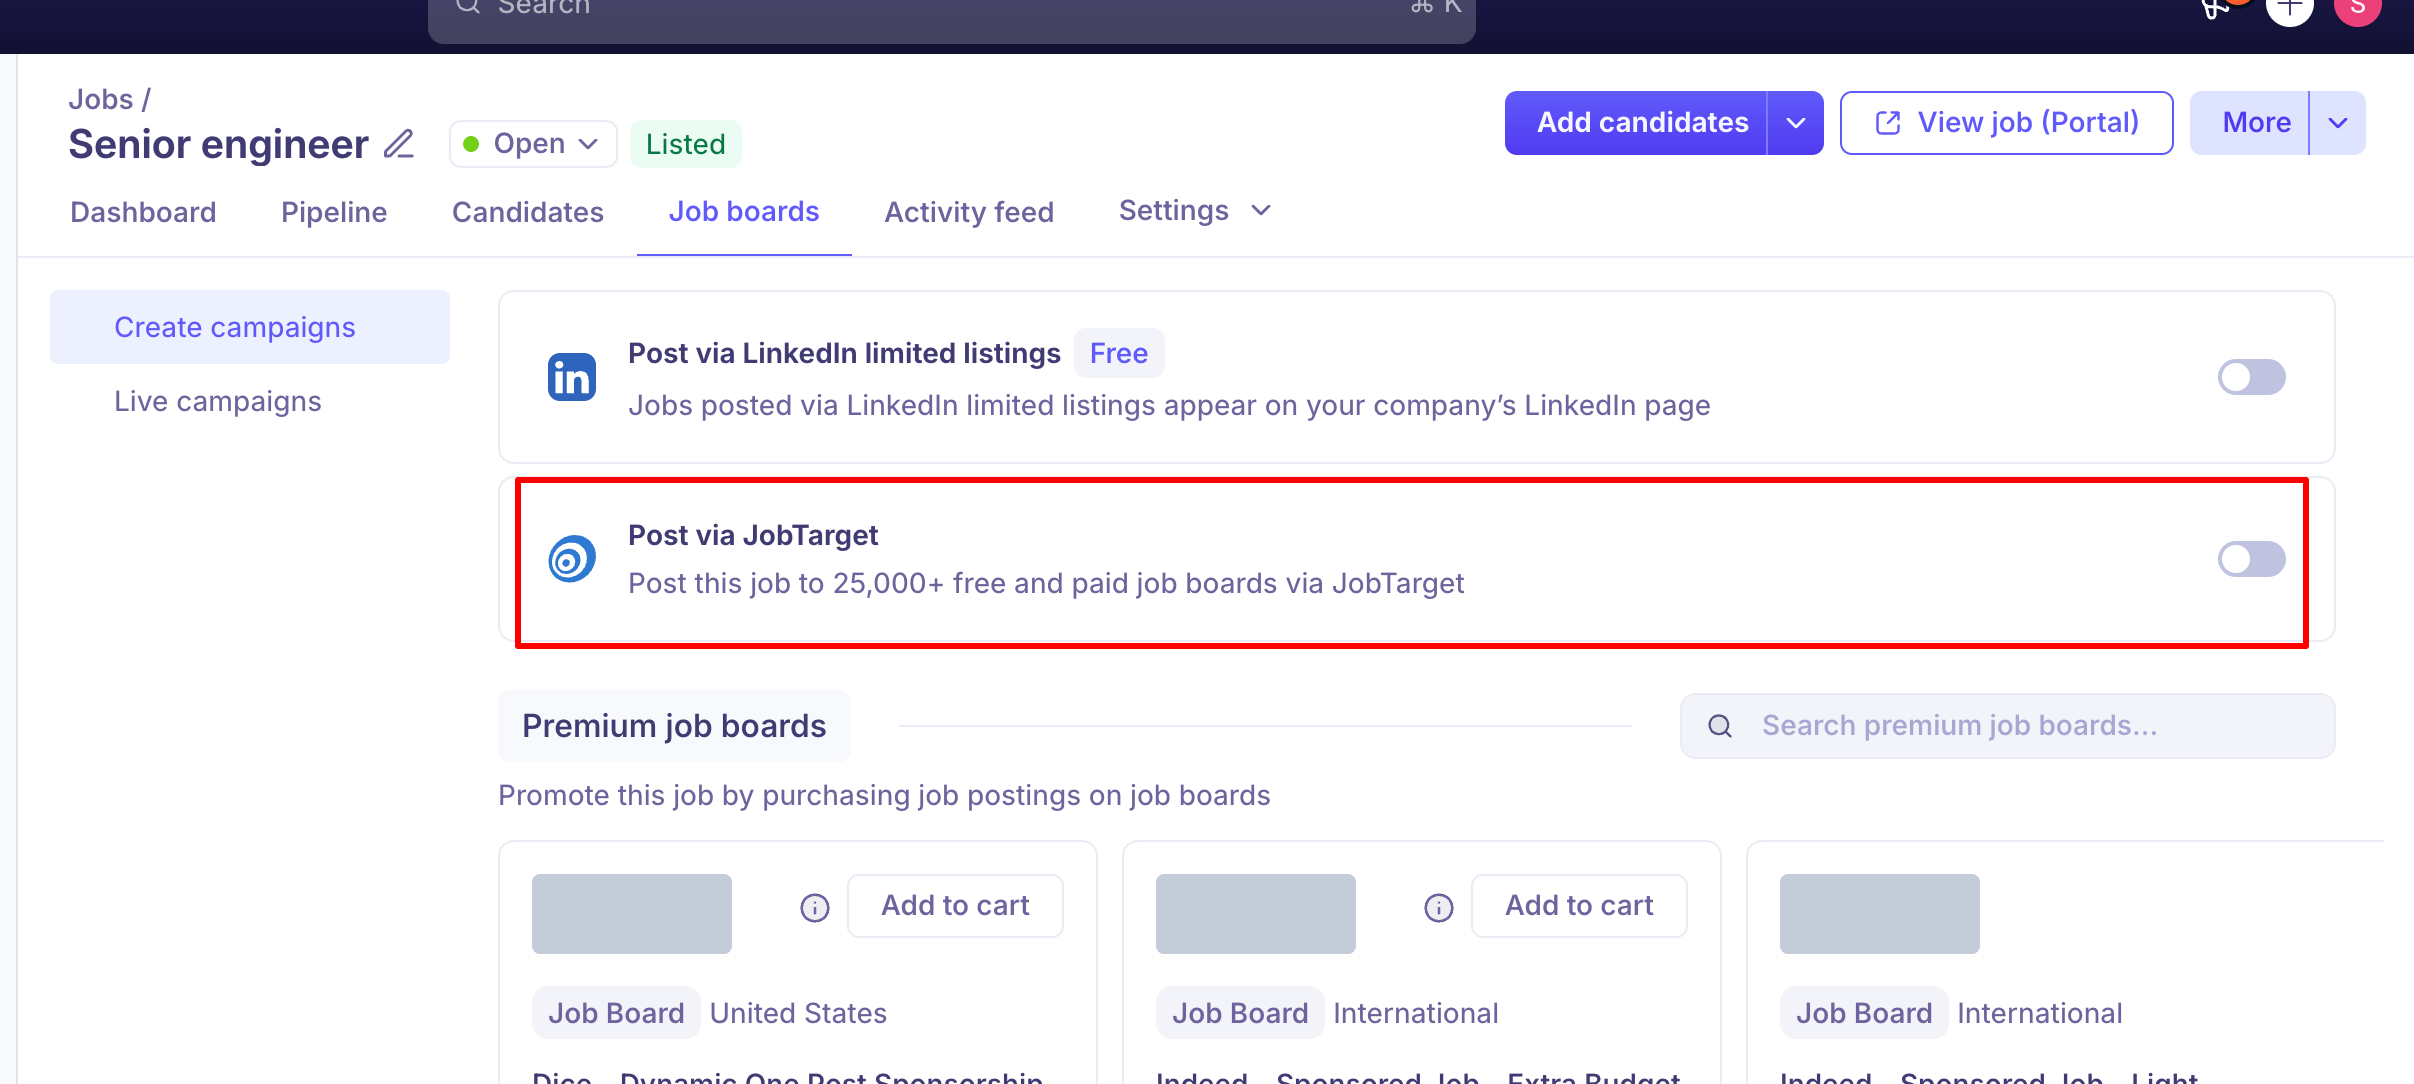Click 'Post via LinkedIn limited listings' title

click(844, 353)
